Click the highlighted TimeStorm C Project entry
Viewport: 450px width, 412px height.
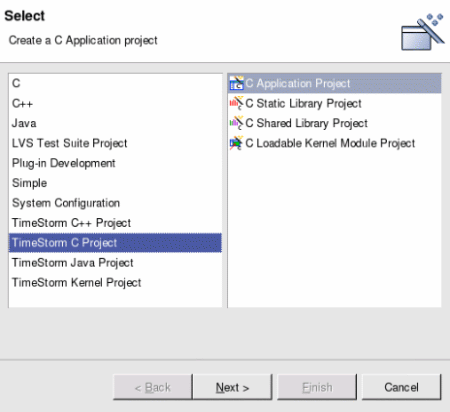coord(115,243)
